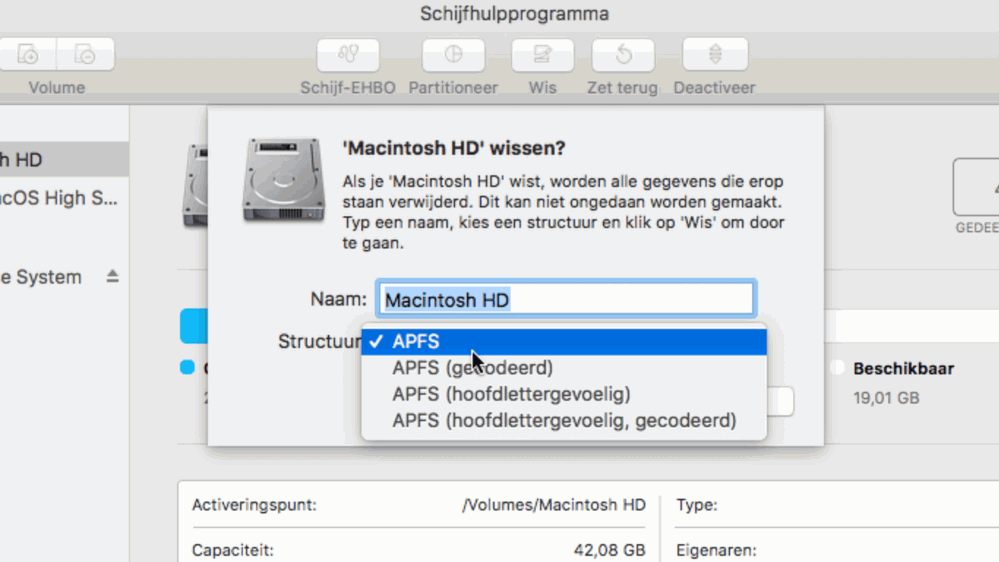Pick APFS (hoofdlettergevoelig, gecodeerd)
Viewport: 999px width, 562px height.
pos(564,421)
